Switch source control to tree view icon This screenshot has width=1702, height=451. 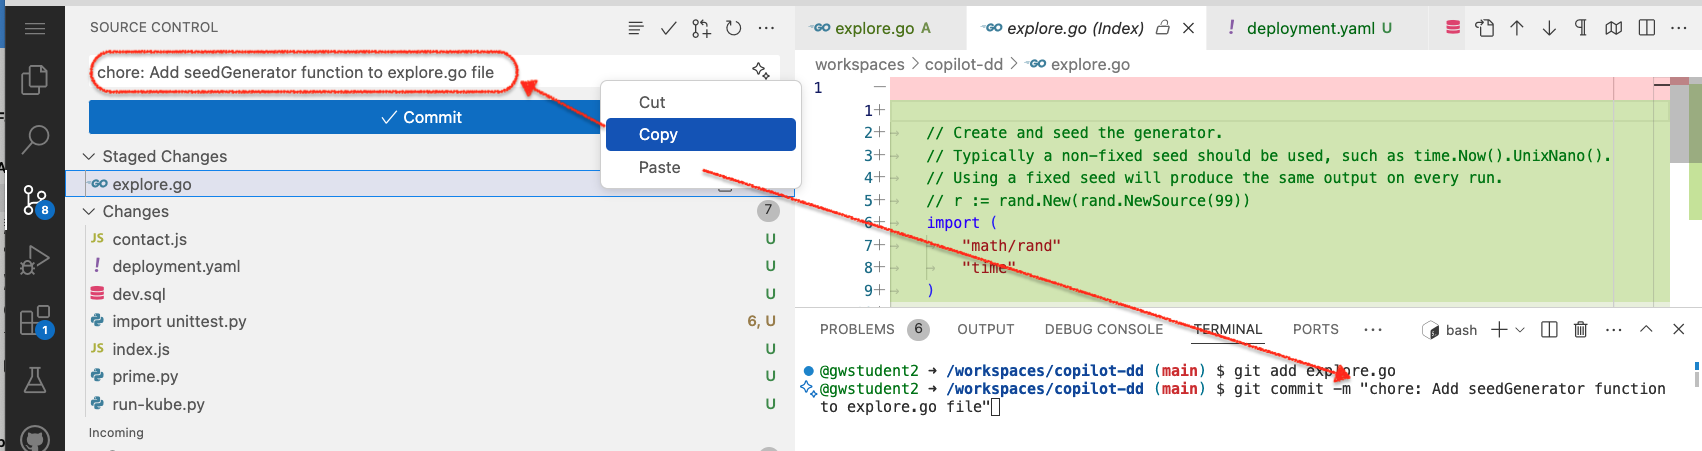(635, 28)
